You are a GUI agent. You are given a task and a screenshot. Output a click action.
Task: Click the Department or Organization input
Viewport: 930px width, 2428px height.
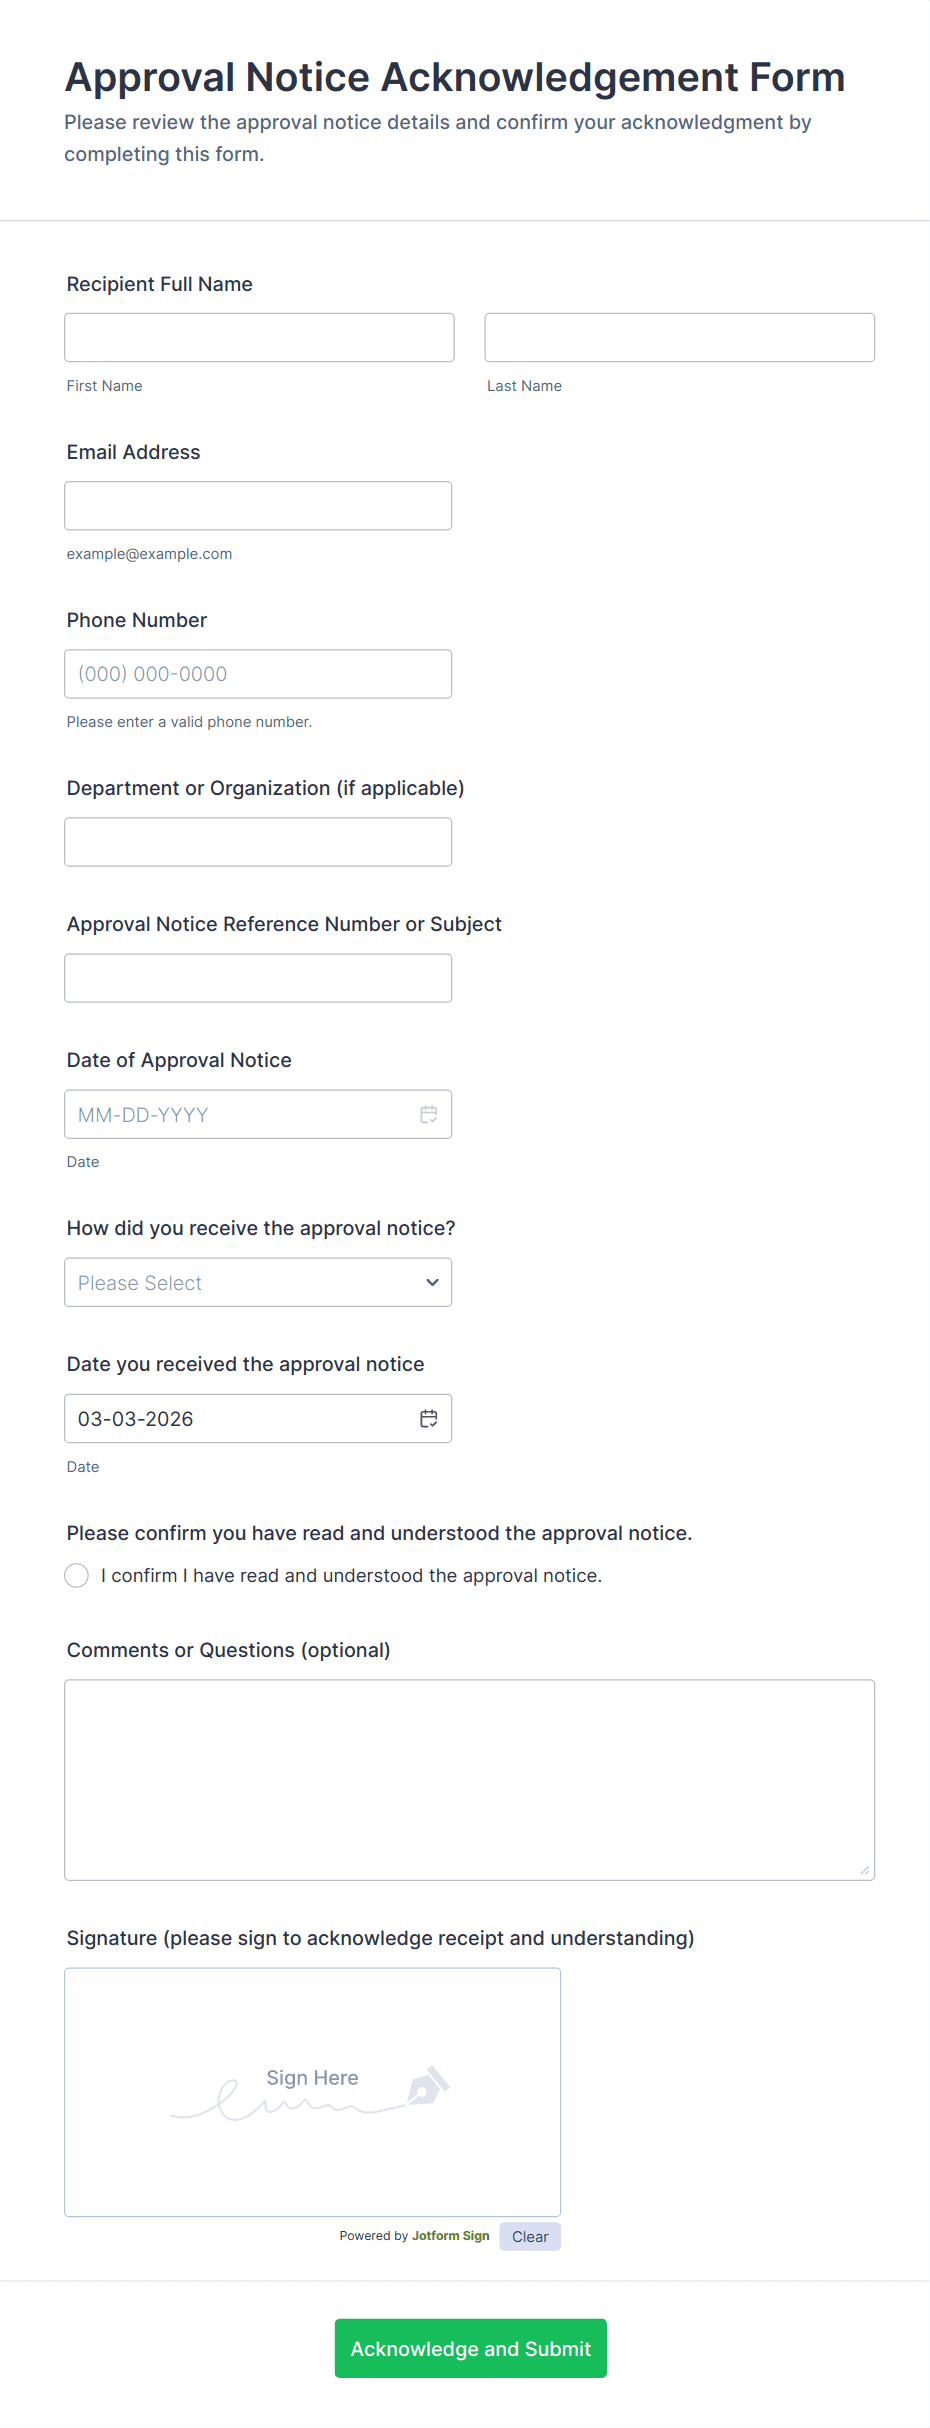point(258,841)
